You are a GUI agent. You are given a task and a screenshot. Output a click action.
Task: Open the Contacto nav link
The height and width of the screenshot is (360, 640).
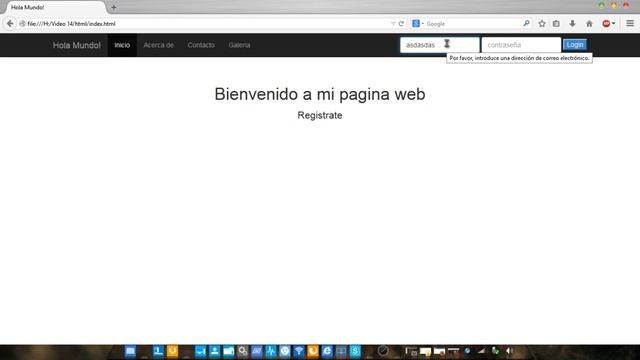(201, 45)
